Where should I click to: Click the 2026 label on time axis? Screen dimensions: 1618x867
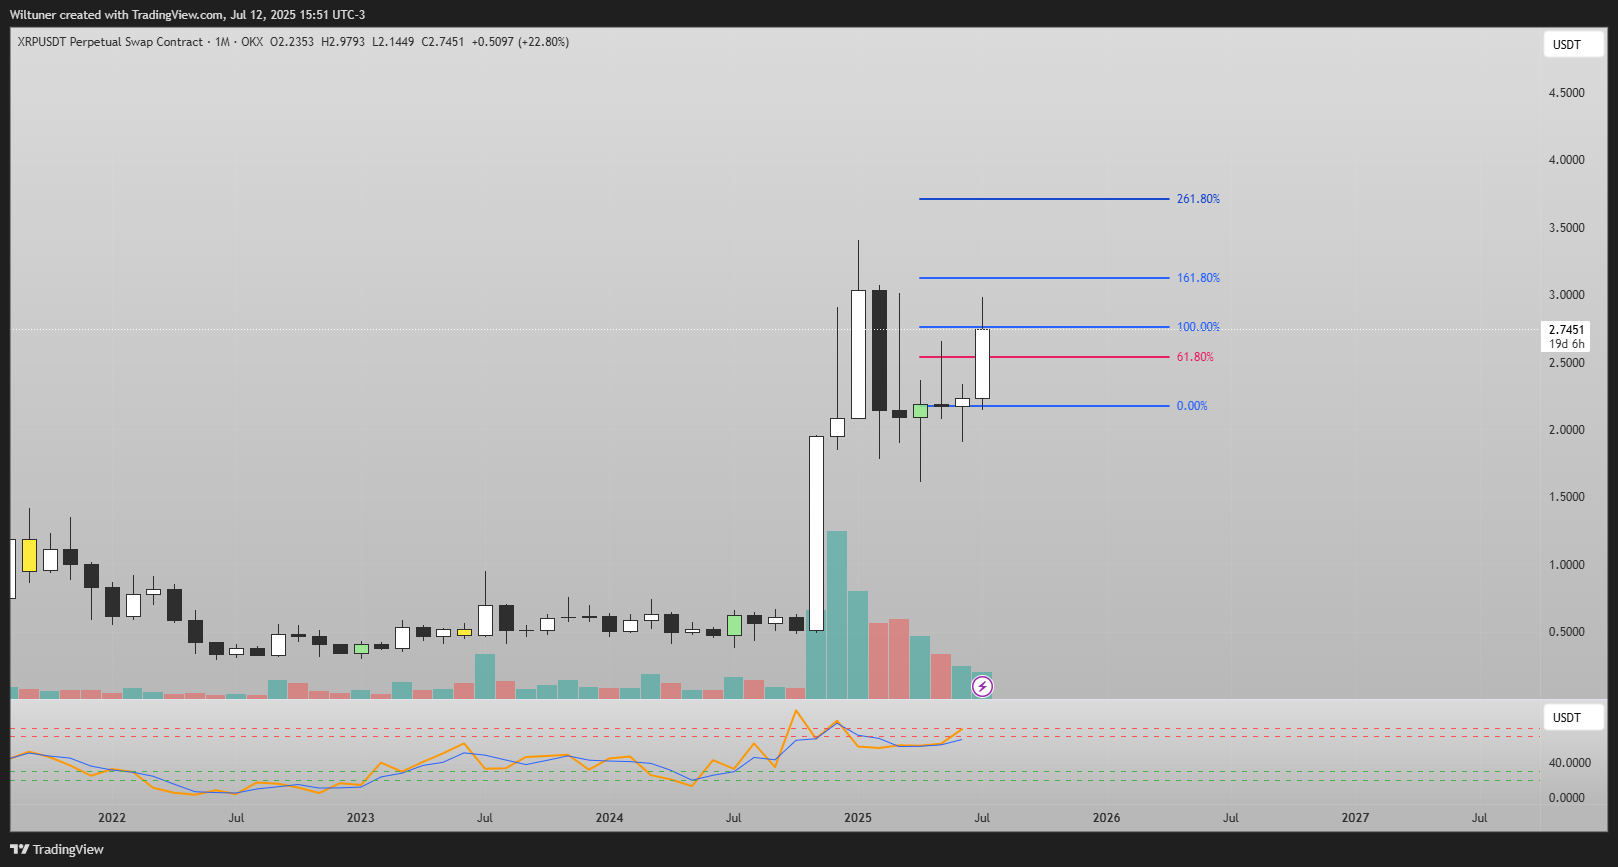tap(1106, 818)
